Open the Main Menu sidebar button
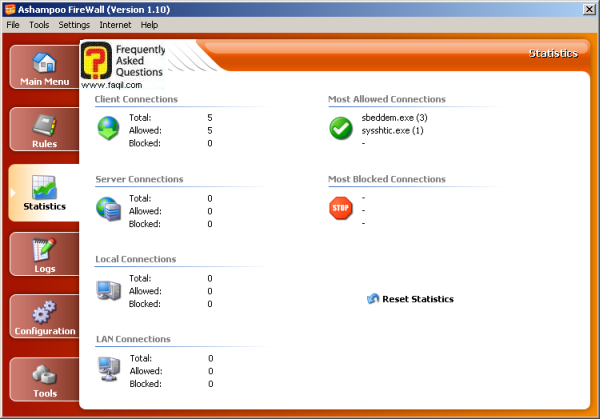 click(43, 69)
